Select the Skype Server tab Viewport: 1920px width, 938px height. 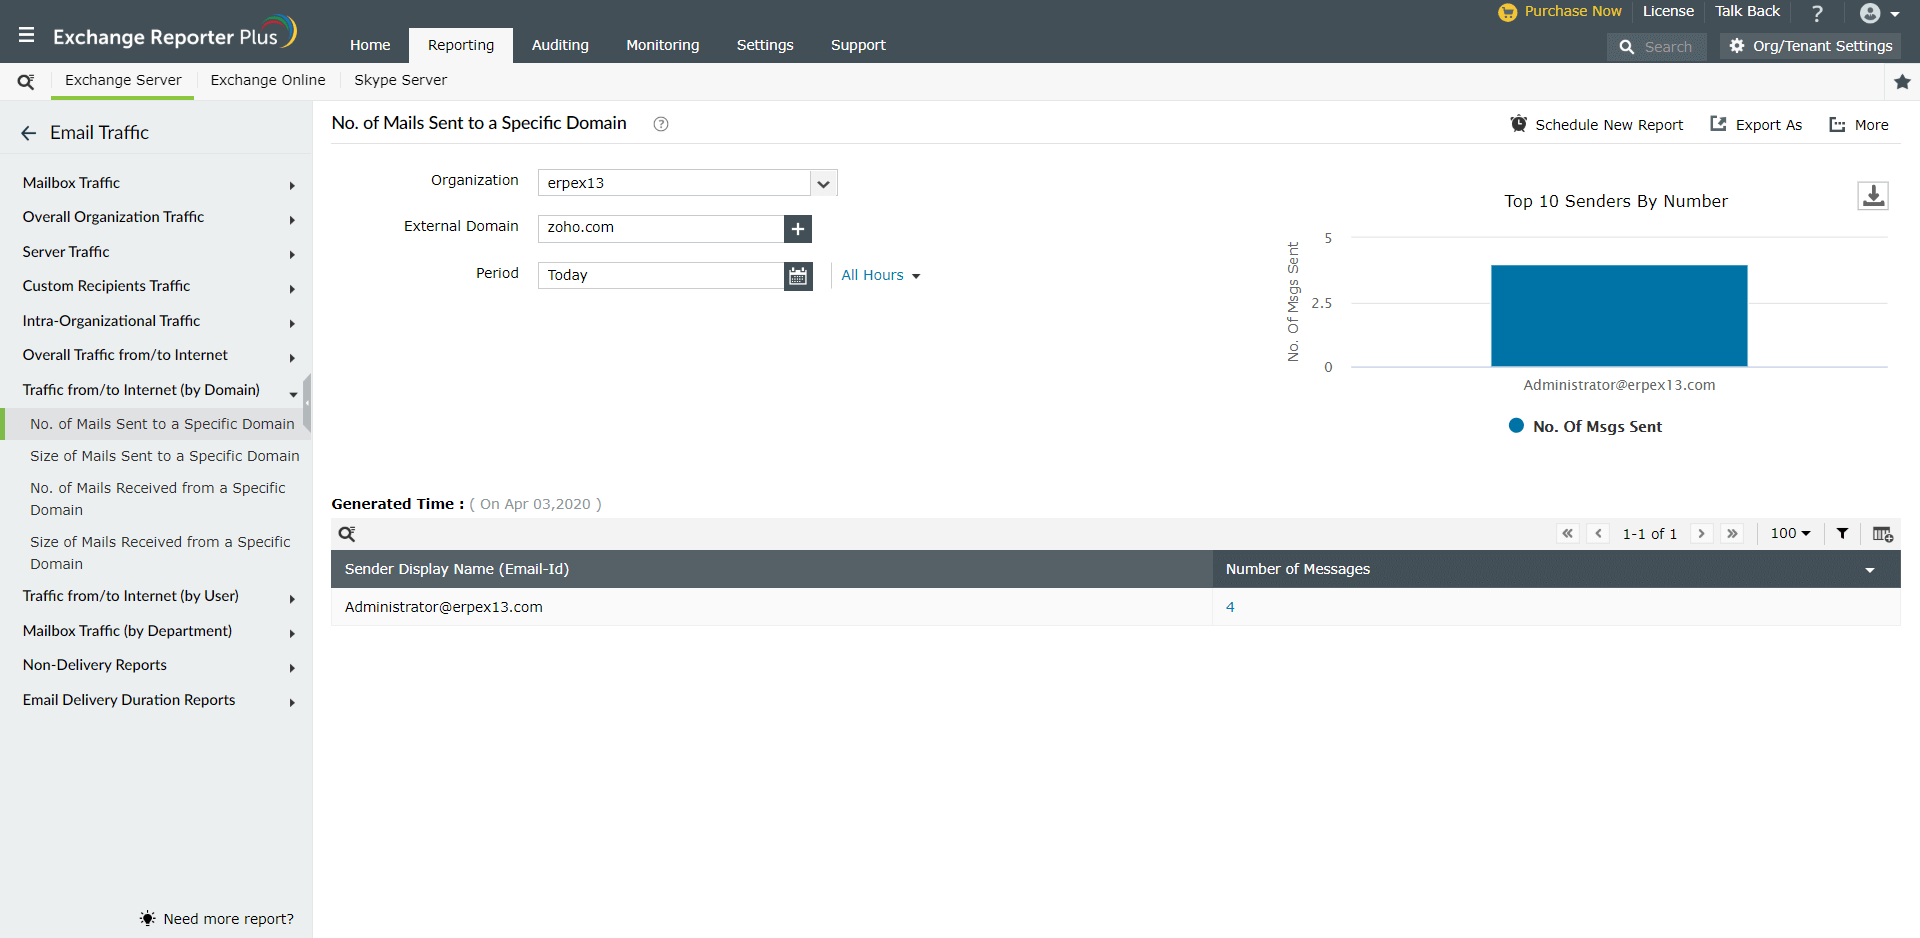(400, 80)
